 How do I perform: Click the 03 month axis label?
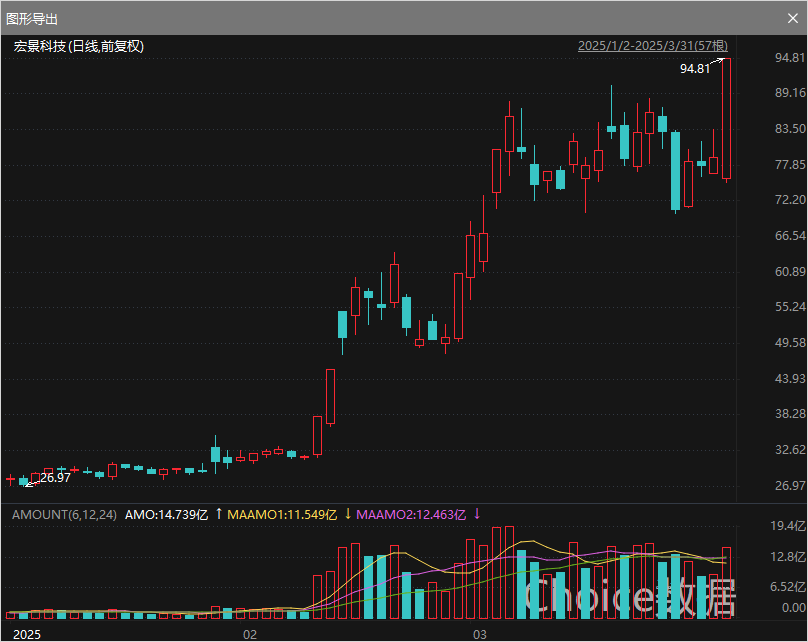(x=480, y=634)
